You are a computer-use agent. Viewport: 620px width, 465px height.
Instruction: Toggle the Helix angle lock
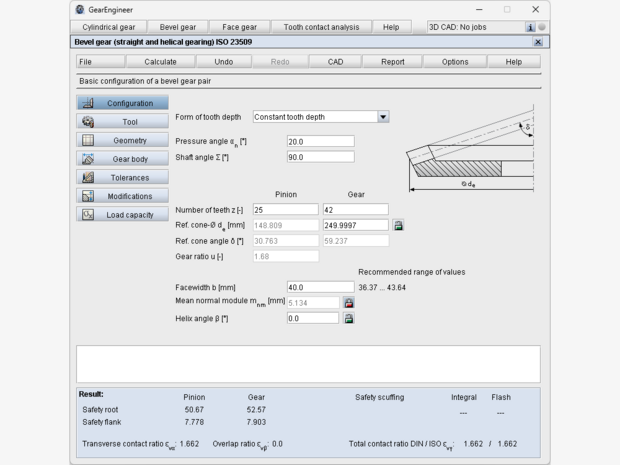click(x=349, y=318)
